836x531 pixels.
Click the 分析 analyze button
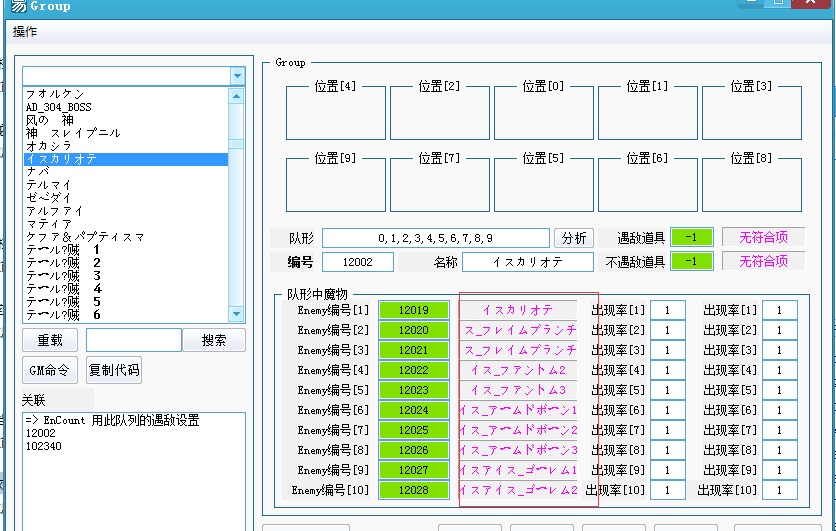pyautogui.click(x=574, y=238)
